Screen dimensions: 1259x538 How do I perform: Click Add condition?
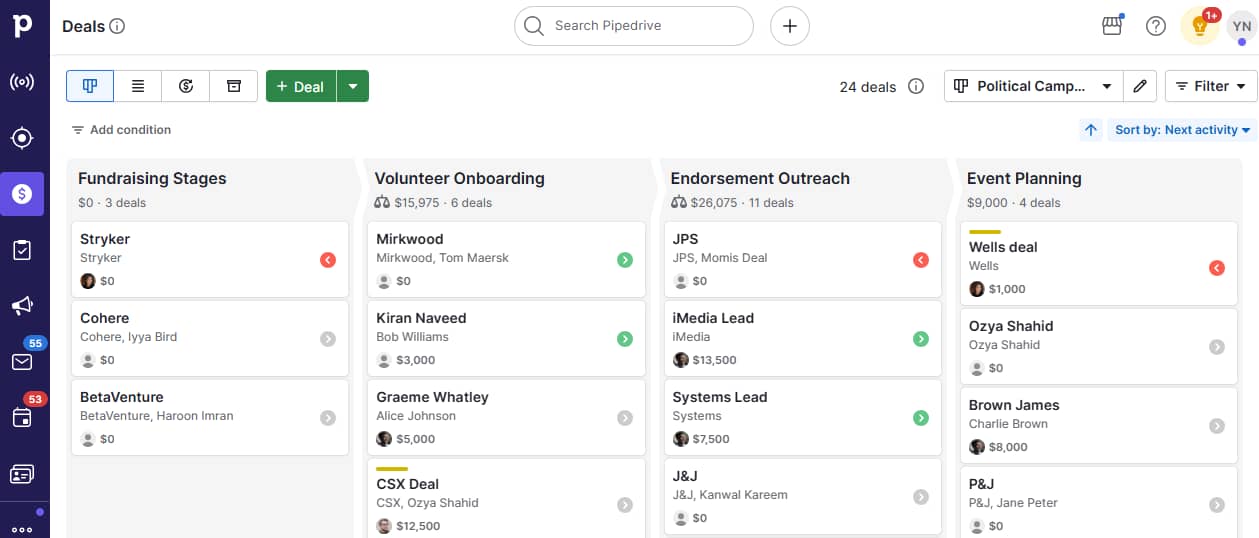(121, 130)
